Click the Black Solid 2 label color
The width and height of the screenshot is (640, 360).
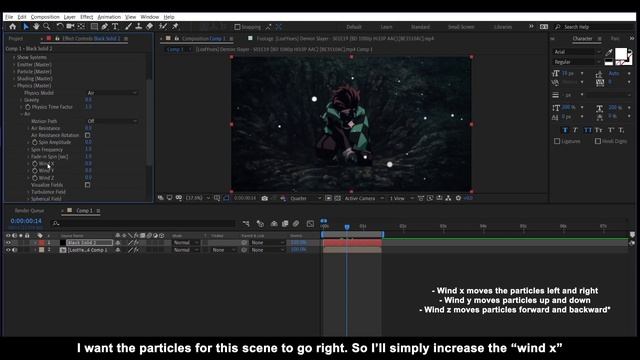42,242
